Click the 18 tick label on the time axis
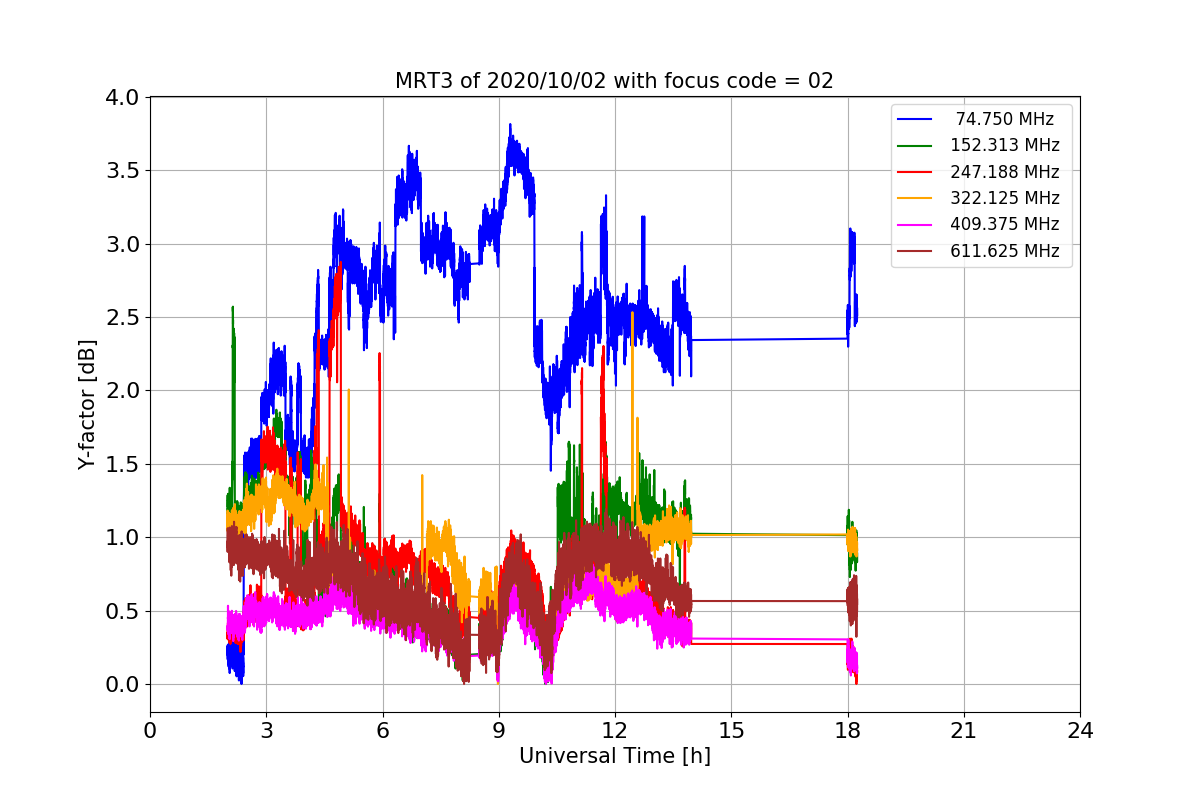Viewport: 1200px width, 800px height. tap(848, 730)
